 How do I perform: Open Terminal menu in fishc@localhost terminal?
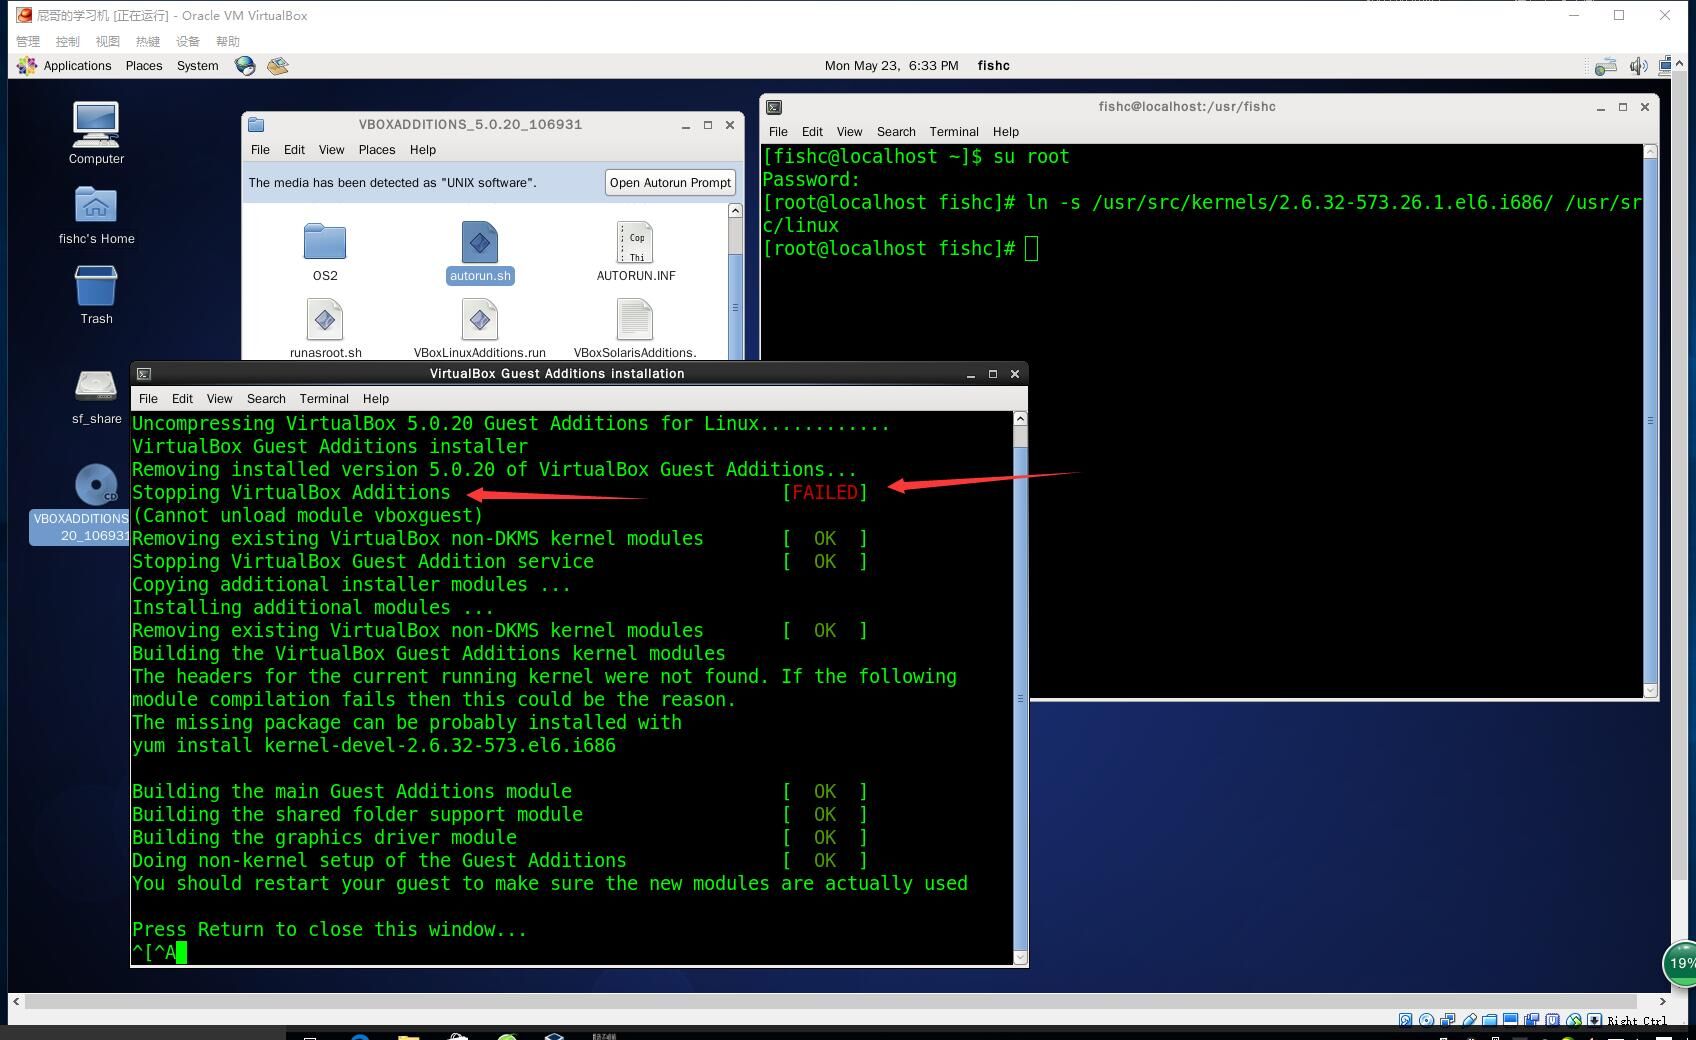tap(953, 132)
